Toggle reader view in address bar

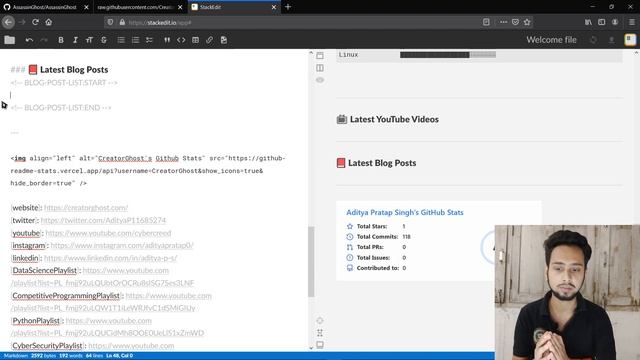(x=486, y=22)
